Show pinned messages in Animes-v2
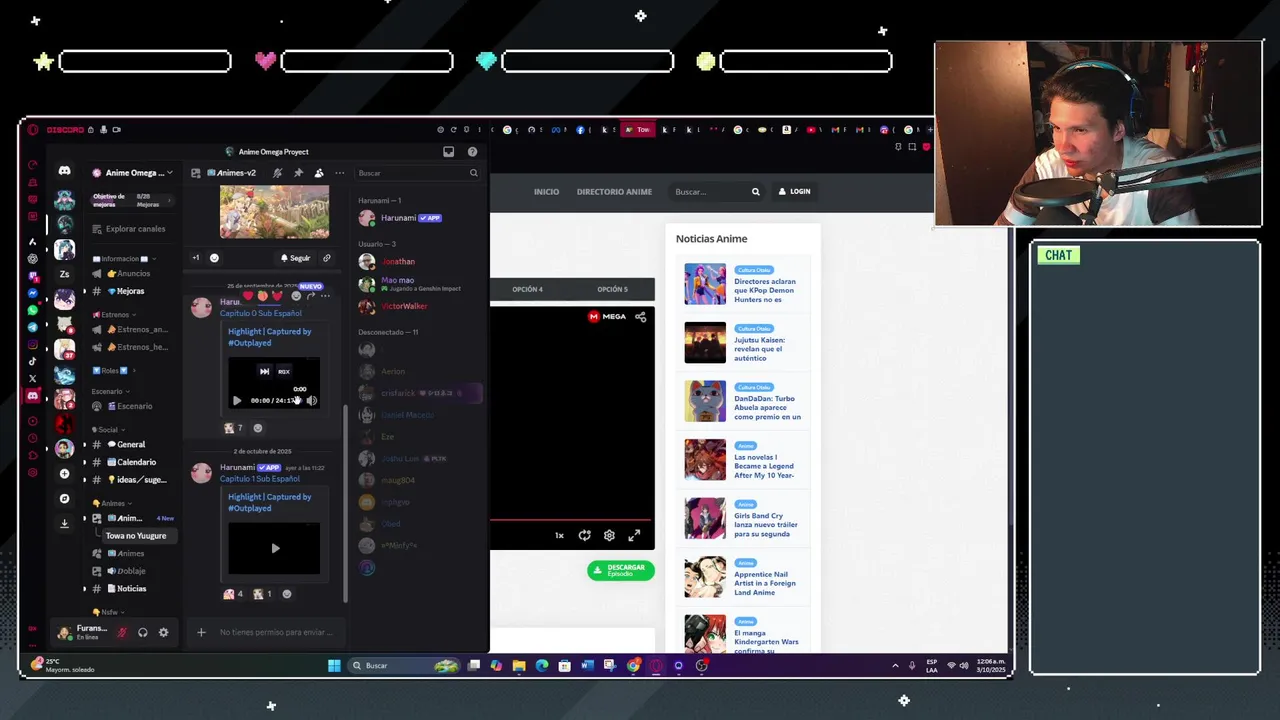Screen dimensions: 1280x720 coord(298,173)
